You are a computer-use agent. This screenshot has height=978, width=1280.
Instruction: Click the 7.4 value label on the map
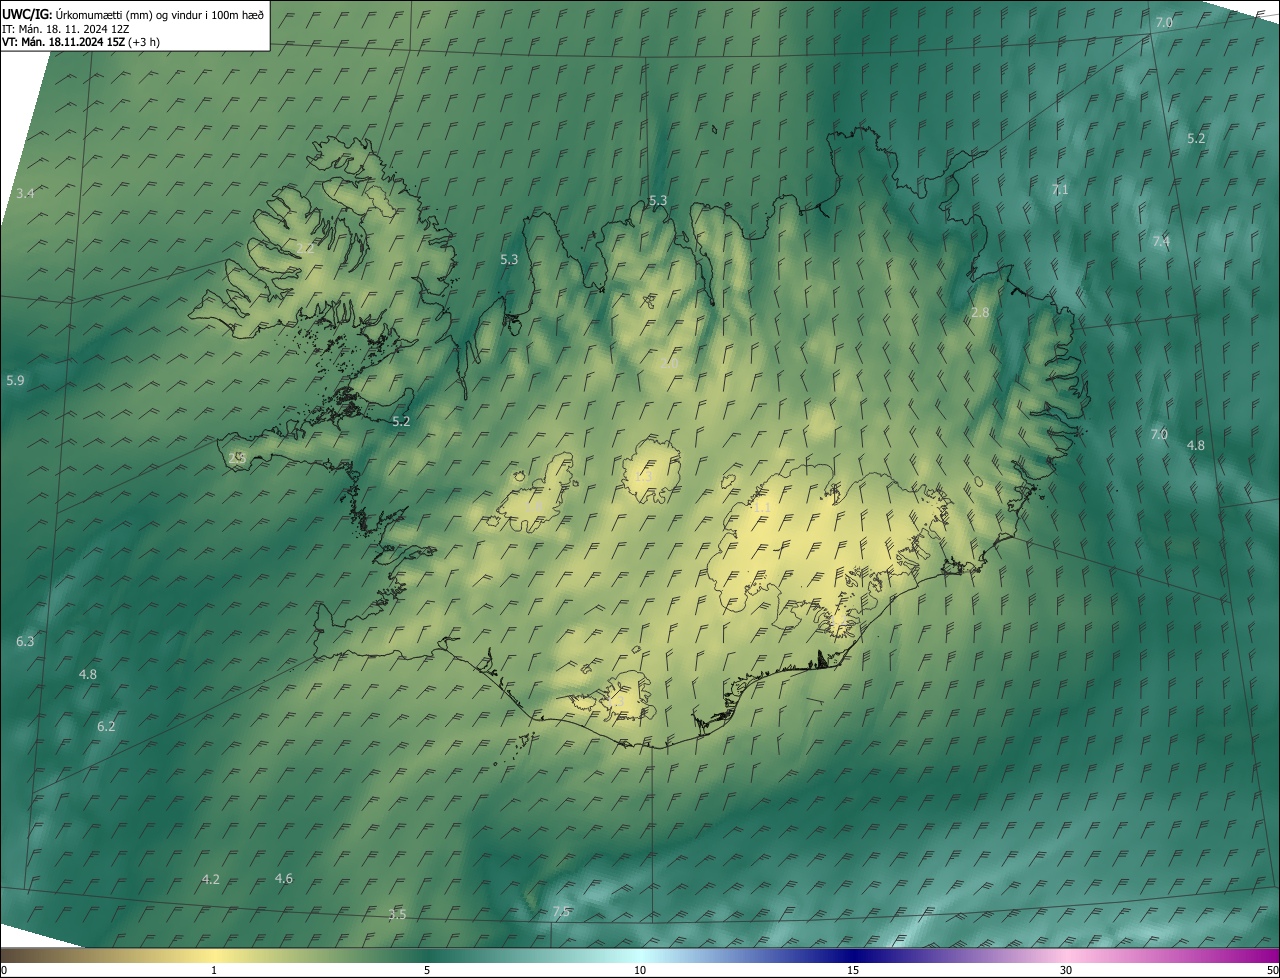1161,241
